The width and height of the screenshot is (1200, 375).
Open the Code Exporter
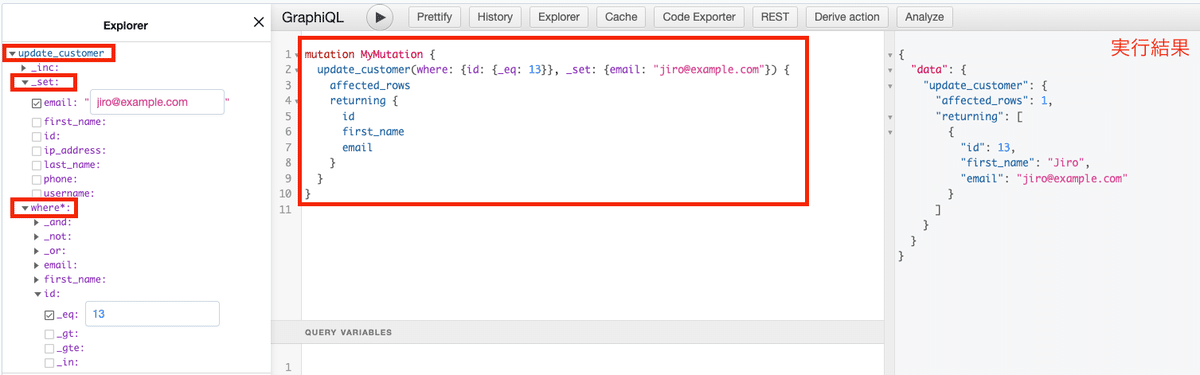tap(699, 17)
